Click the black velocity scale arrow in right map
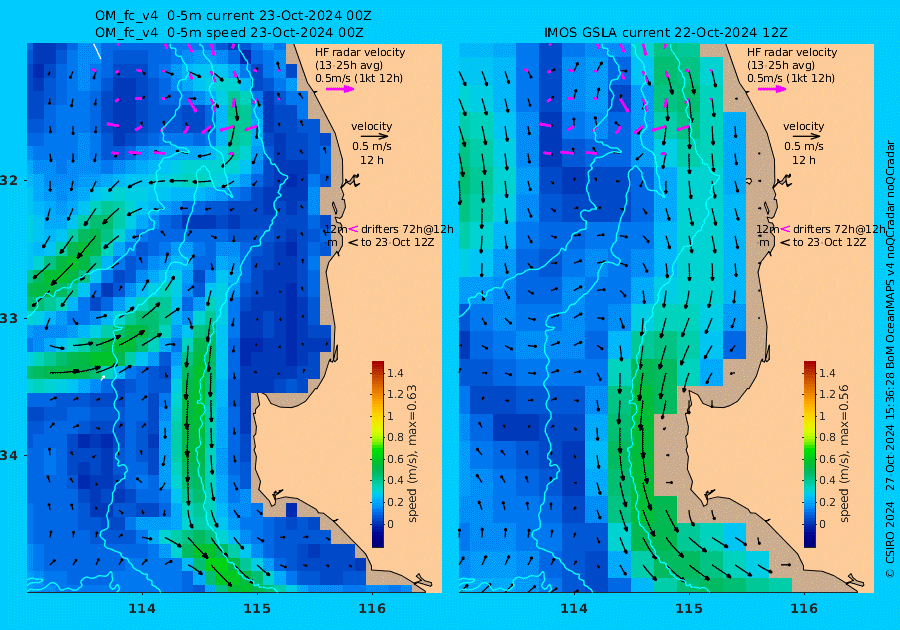This screenshot has width=900, height=630. (x=808, y=137)
